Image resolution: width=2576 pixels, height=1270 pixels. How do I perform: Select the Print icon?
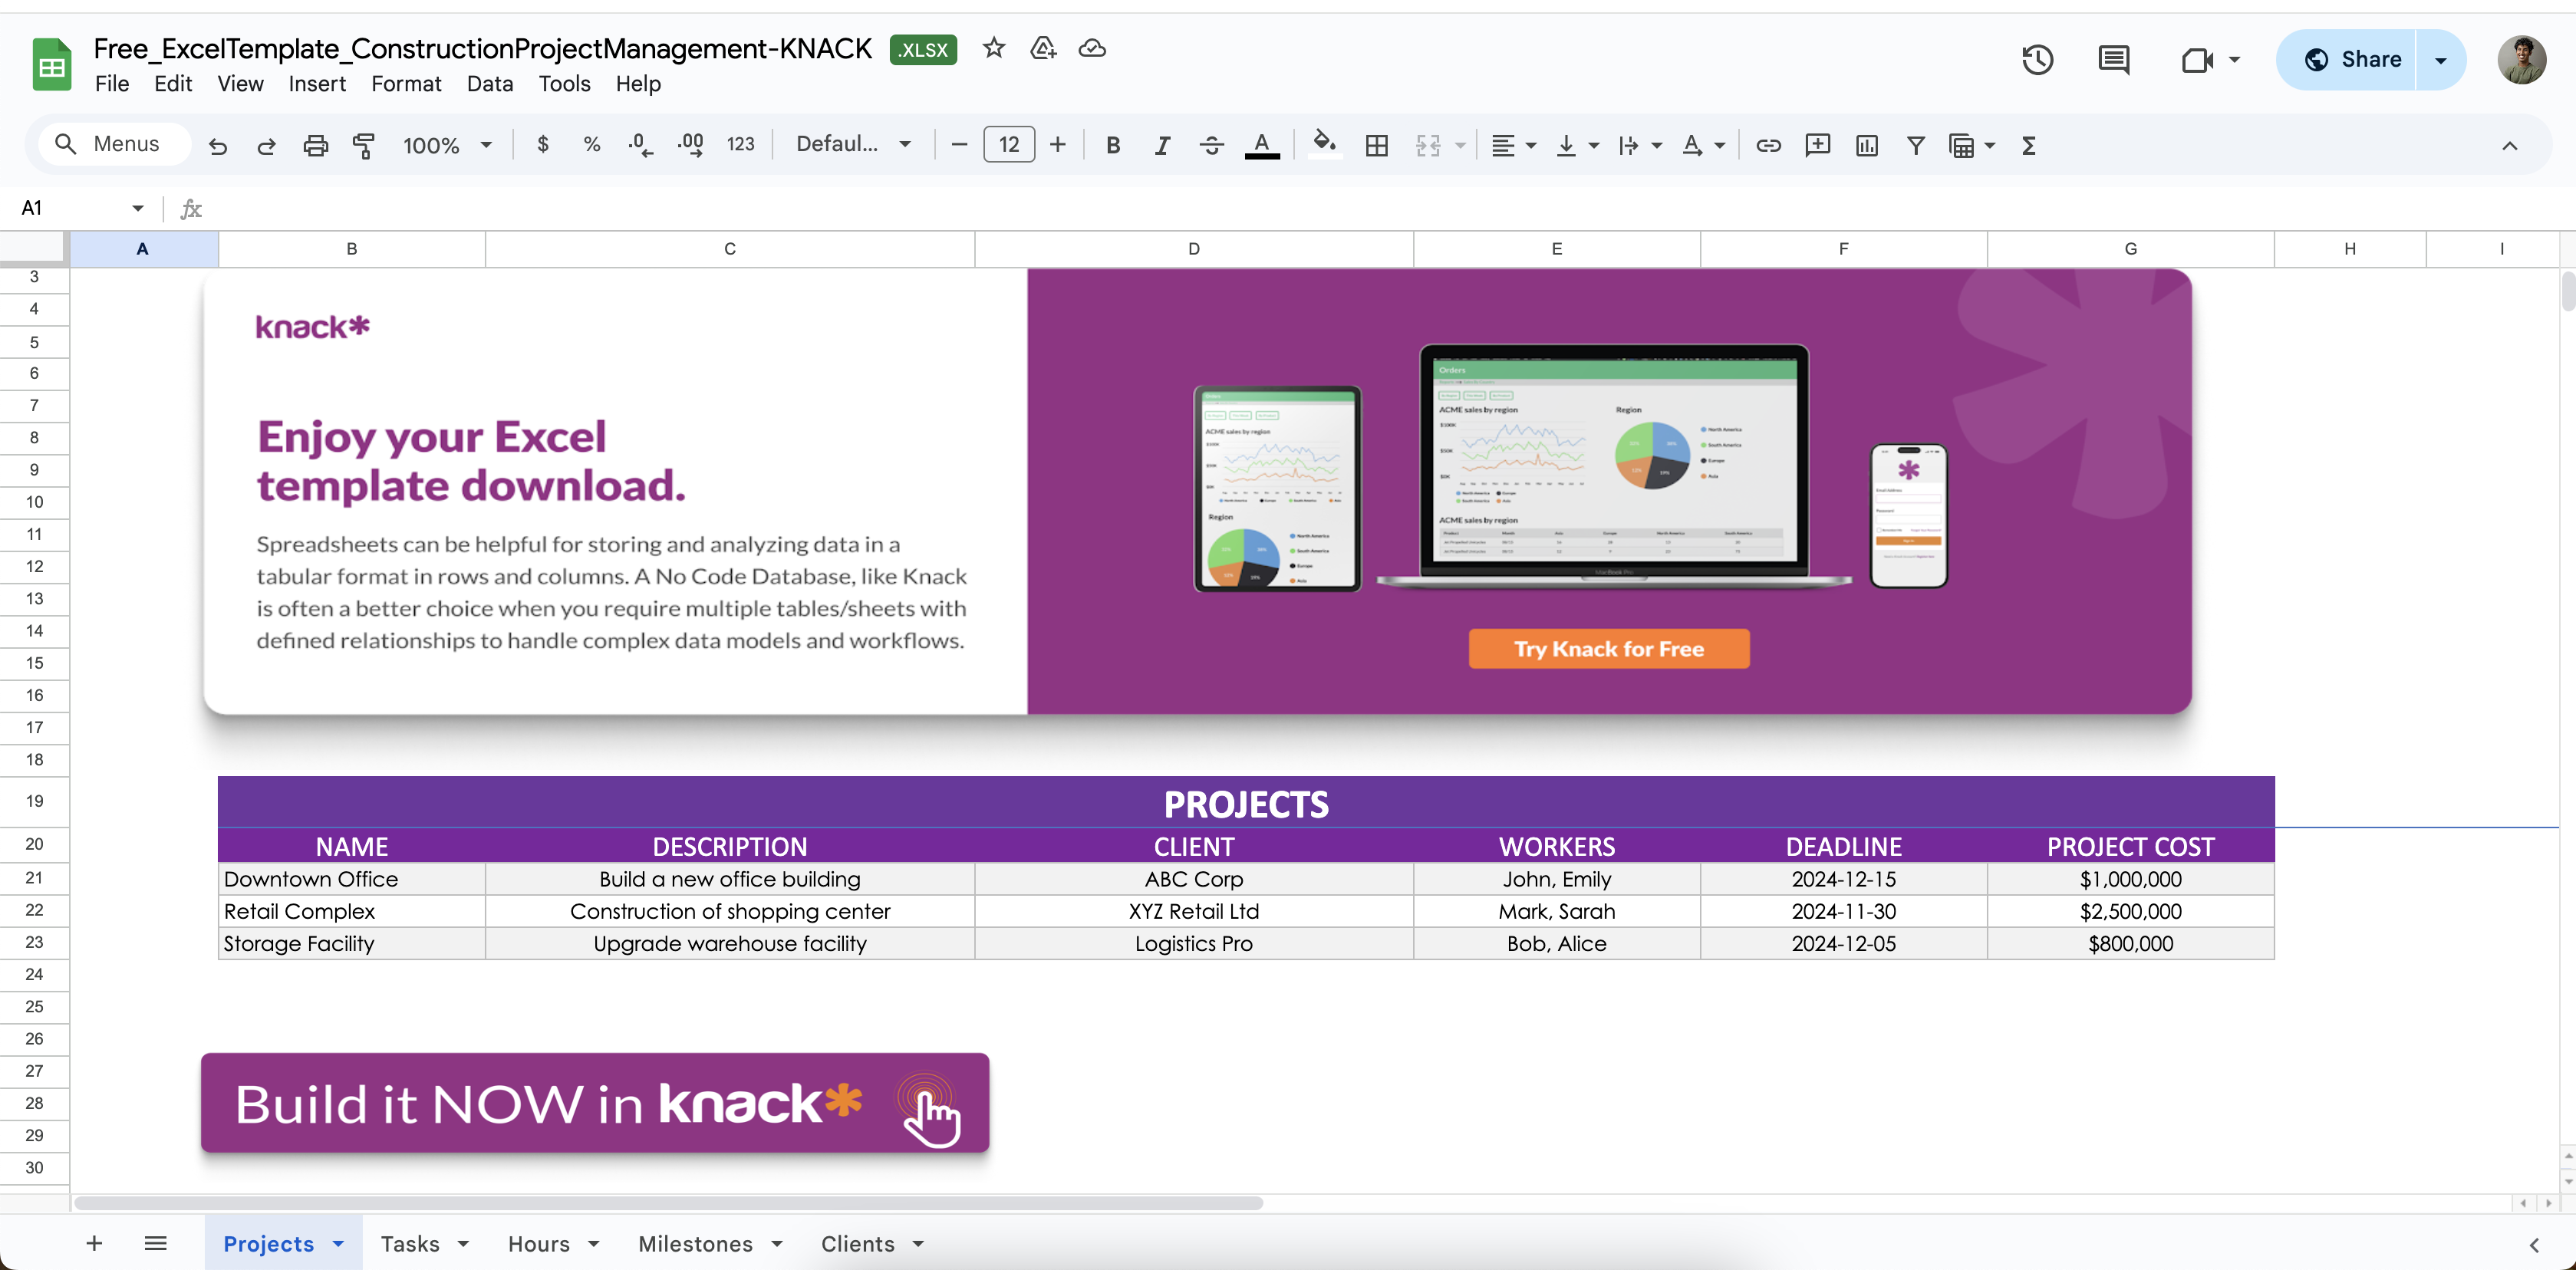click(x=316, y=145)
